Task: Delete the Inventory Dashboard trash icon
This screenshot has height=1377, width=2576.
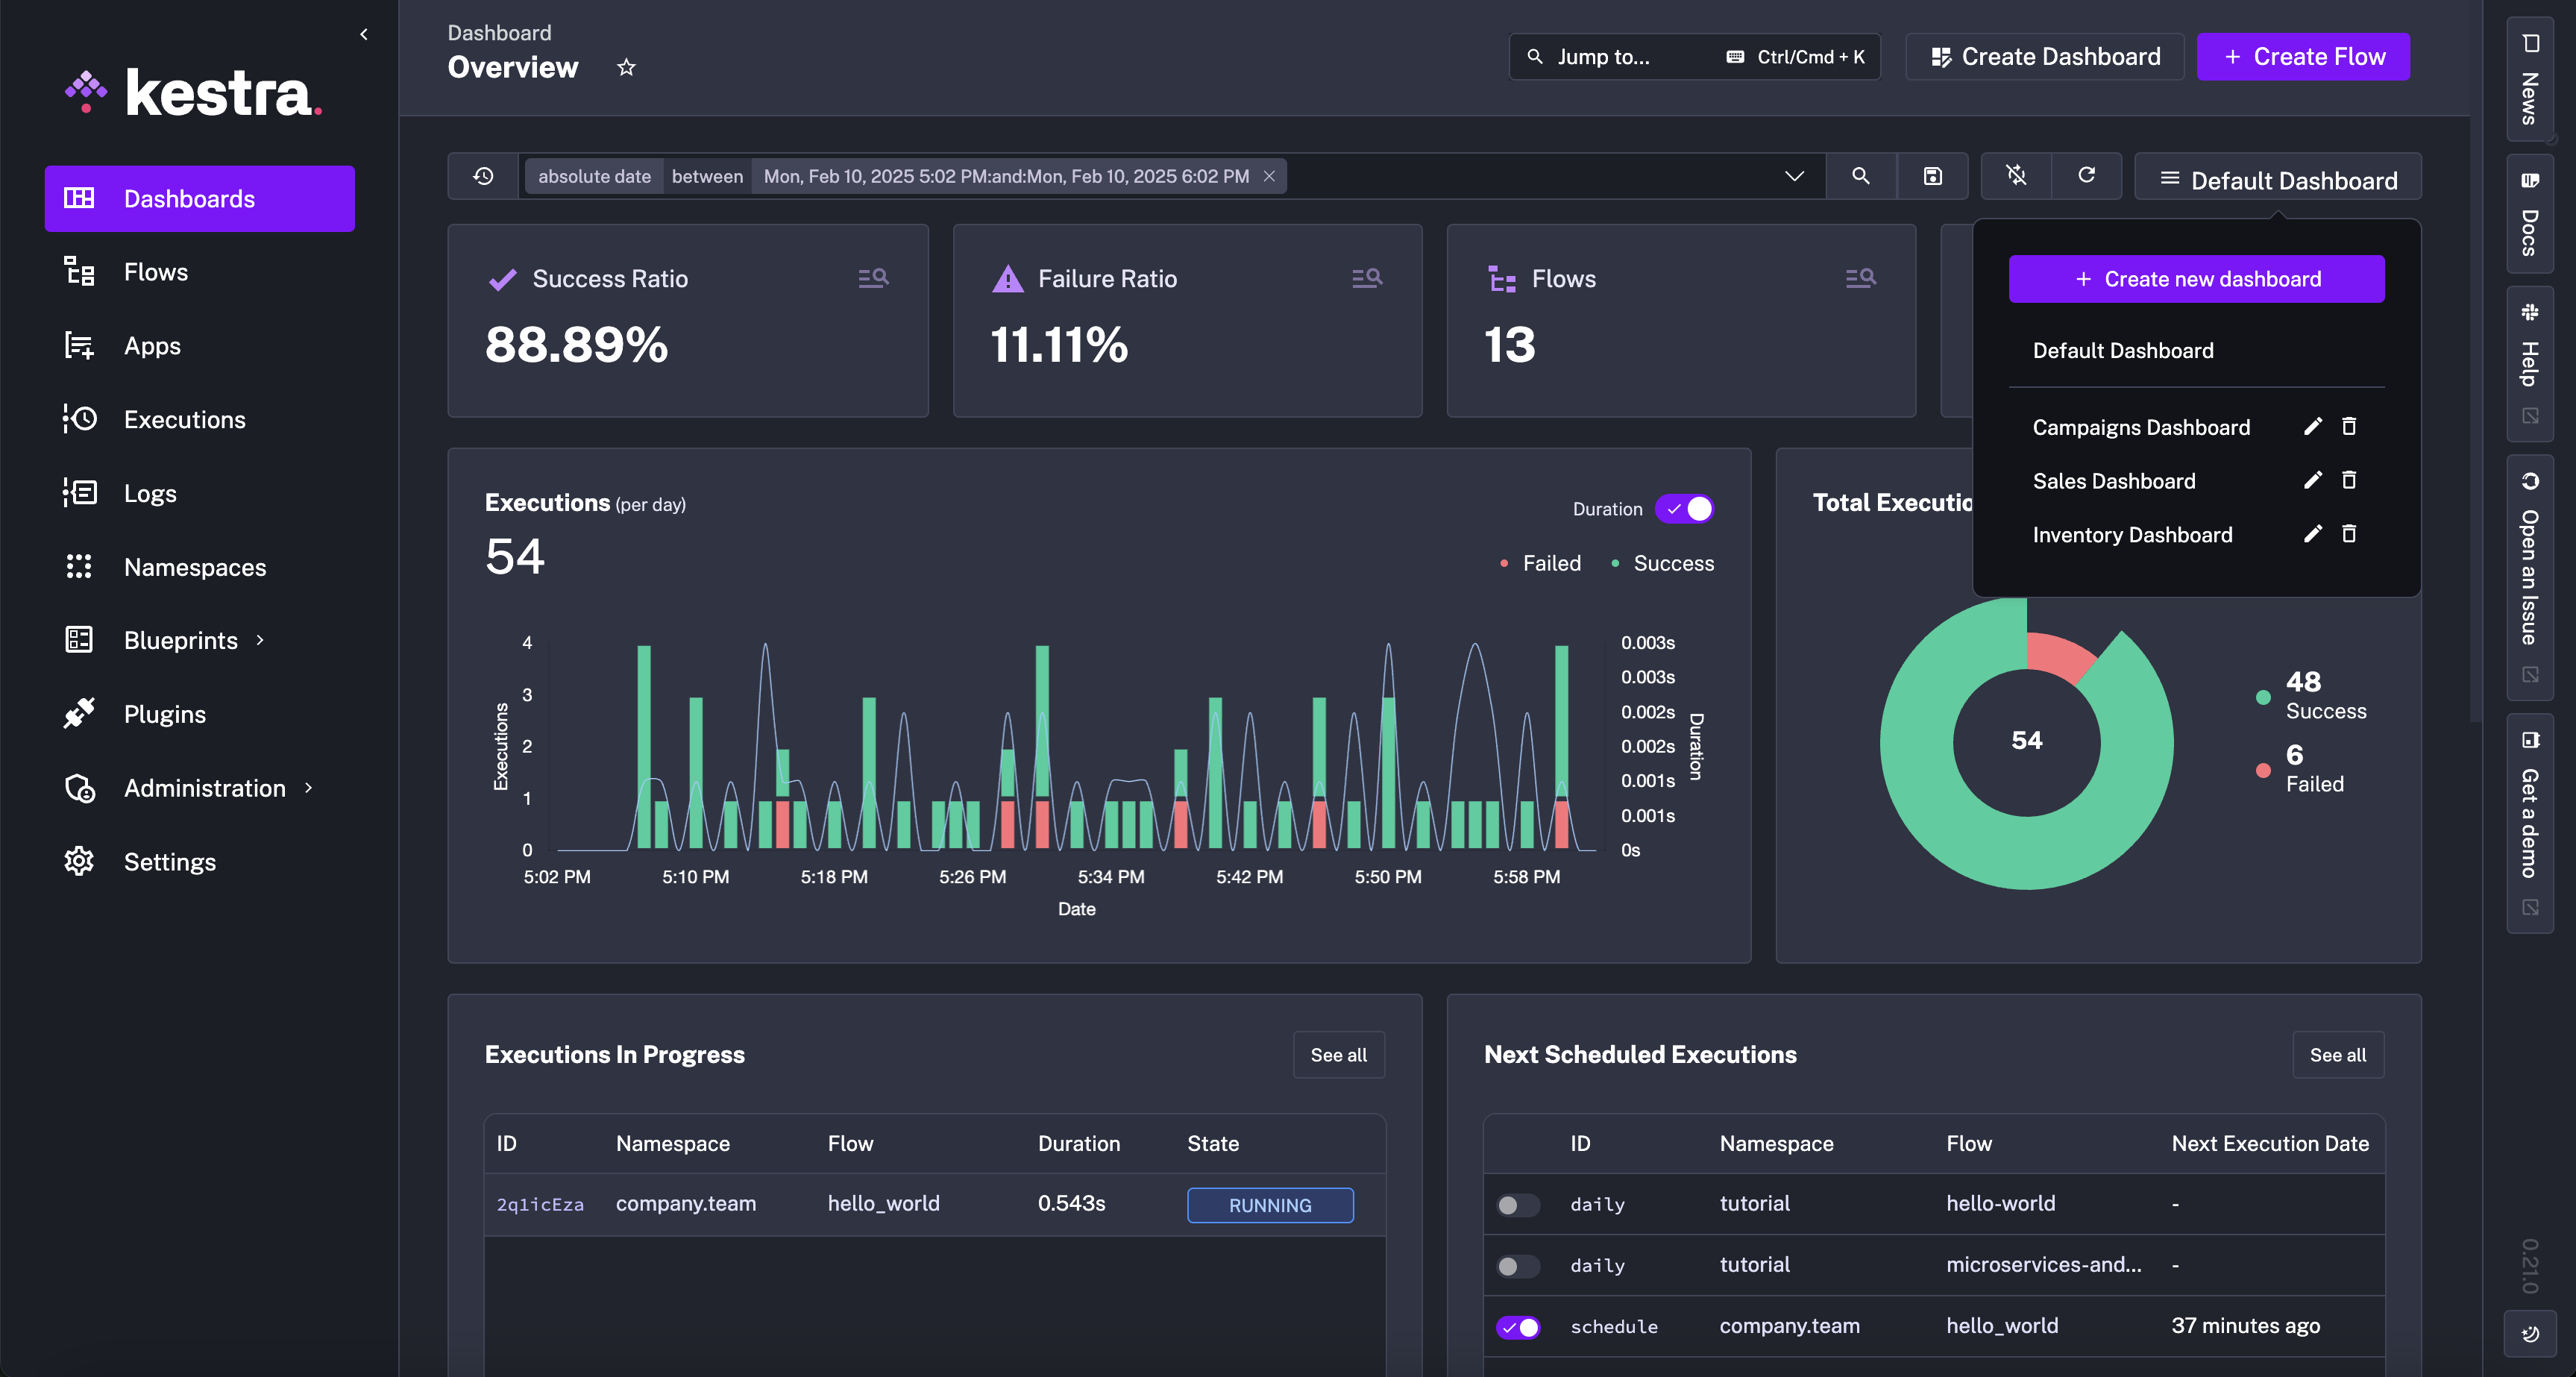Action: click(2349, 534)
